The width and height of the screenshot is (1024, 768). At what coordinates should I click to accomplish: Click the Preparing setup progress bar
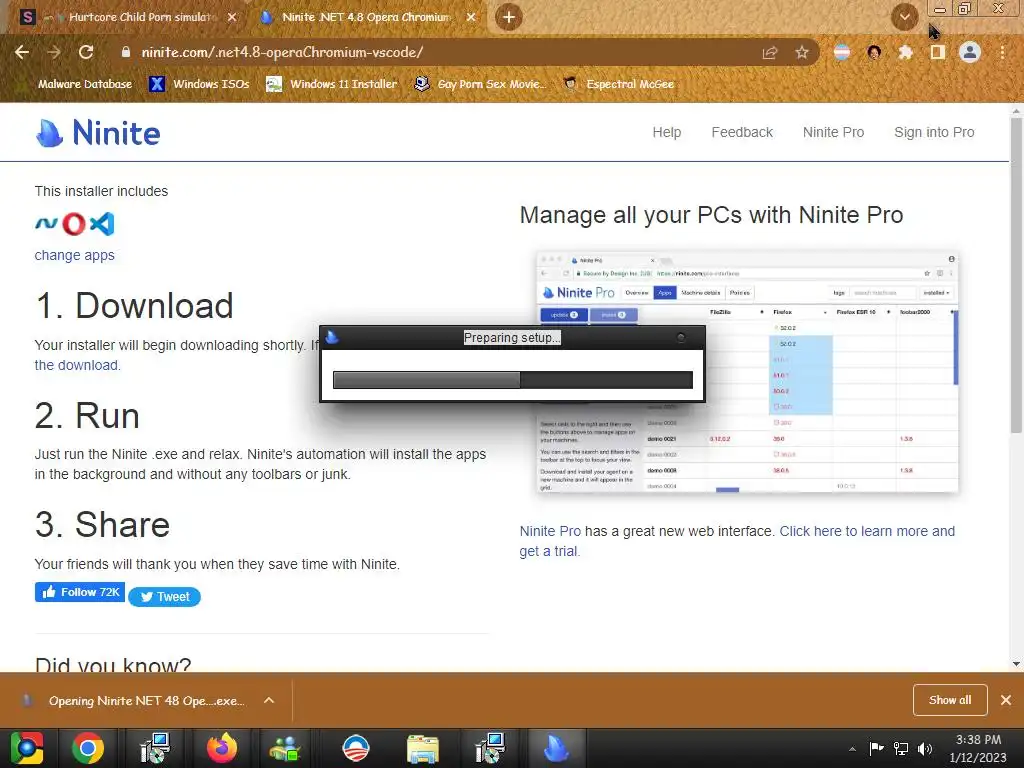(513, 380)
